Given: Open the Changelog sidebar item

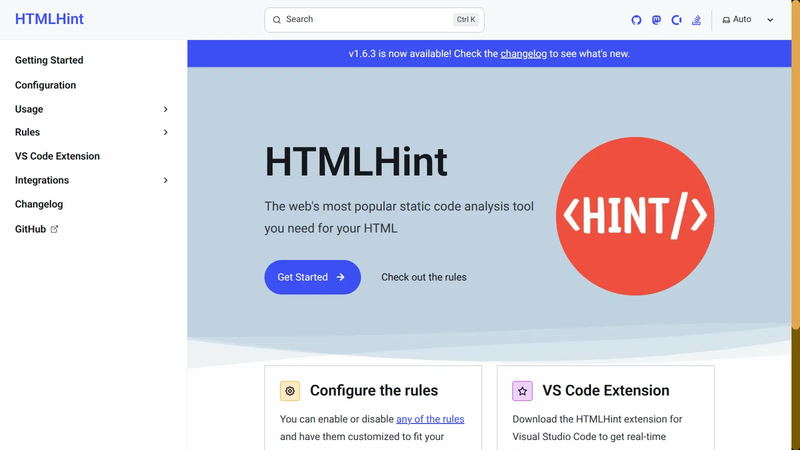Looking at the screenshot, I should coord(39,204).
